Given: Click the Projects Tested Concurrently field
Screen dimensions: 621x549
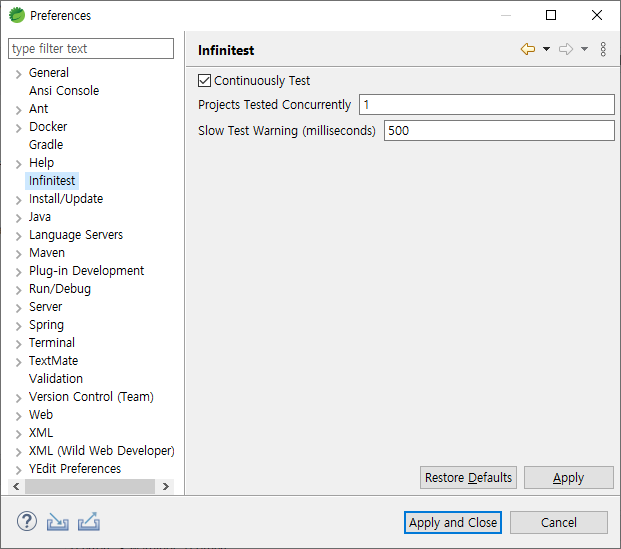Looking at the screenshot, I should pos(487,105).
